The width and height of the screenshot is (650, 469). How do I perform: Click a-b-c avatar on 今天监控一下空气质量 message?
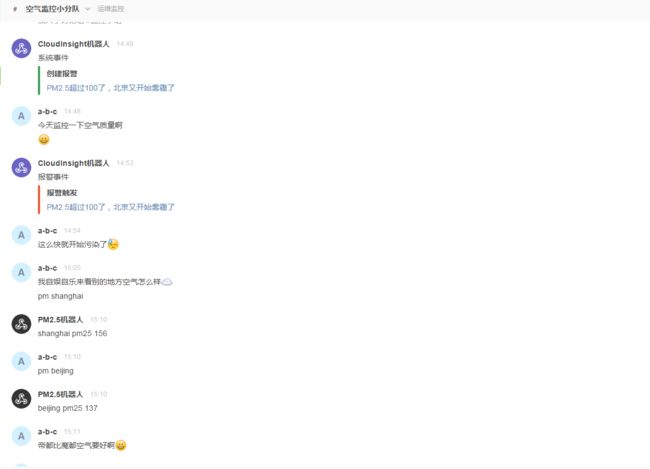tap(21, 116)
